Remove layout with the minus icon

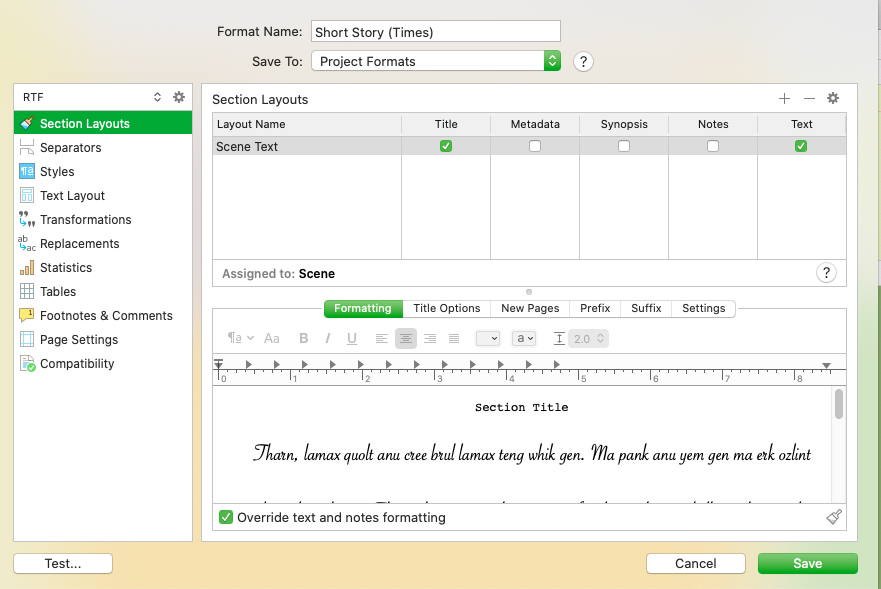click(809, 98)
